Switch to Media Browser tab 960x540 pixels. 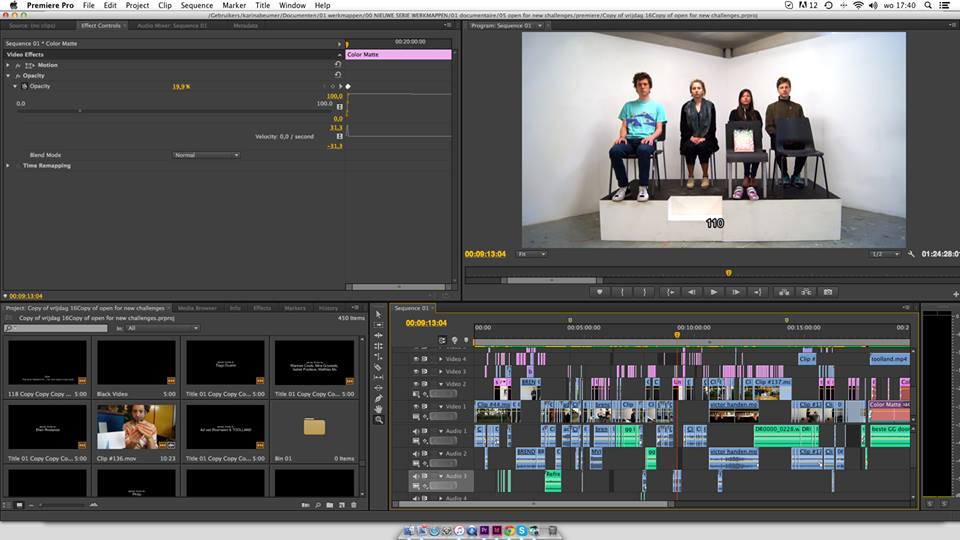[197, 308]
